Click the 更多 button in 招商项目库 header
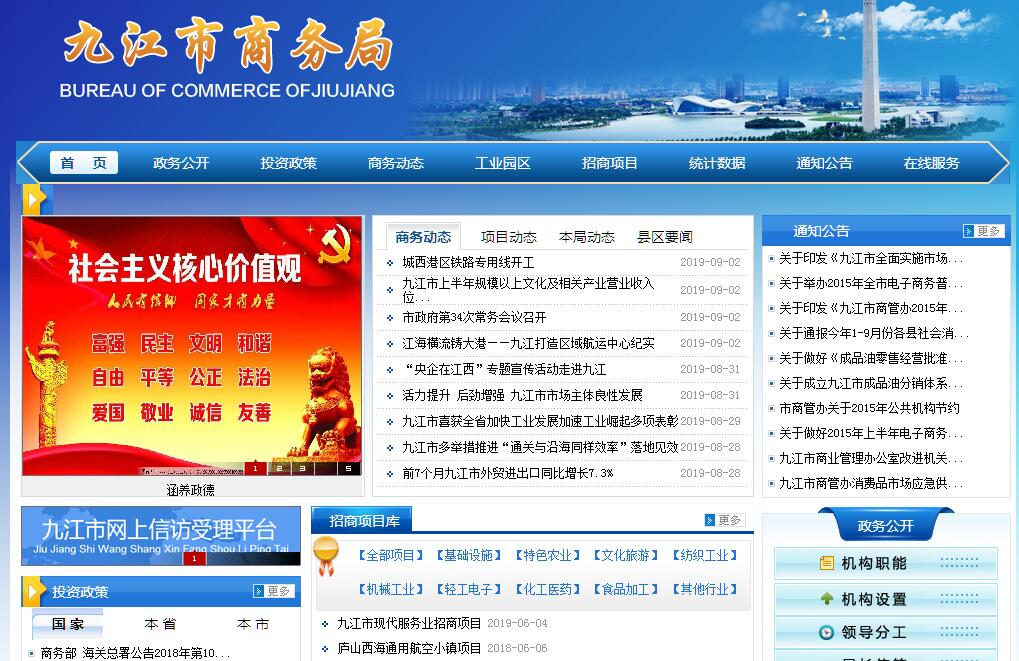The height and width of the screenshot is (661, 1019). pyautogui.click(x=725, y=520)
